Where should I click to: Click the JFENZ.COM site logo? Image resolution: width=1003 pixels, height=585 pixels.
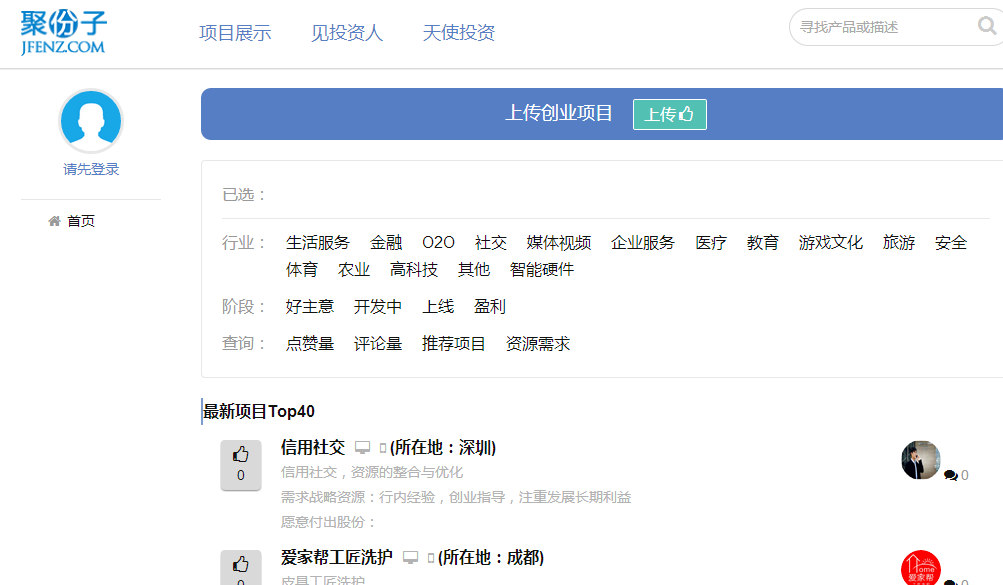click(x=63, y=32)
